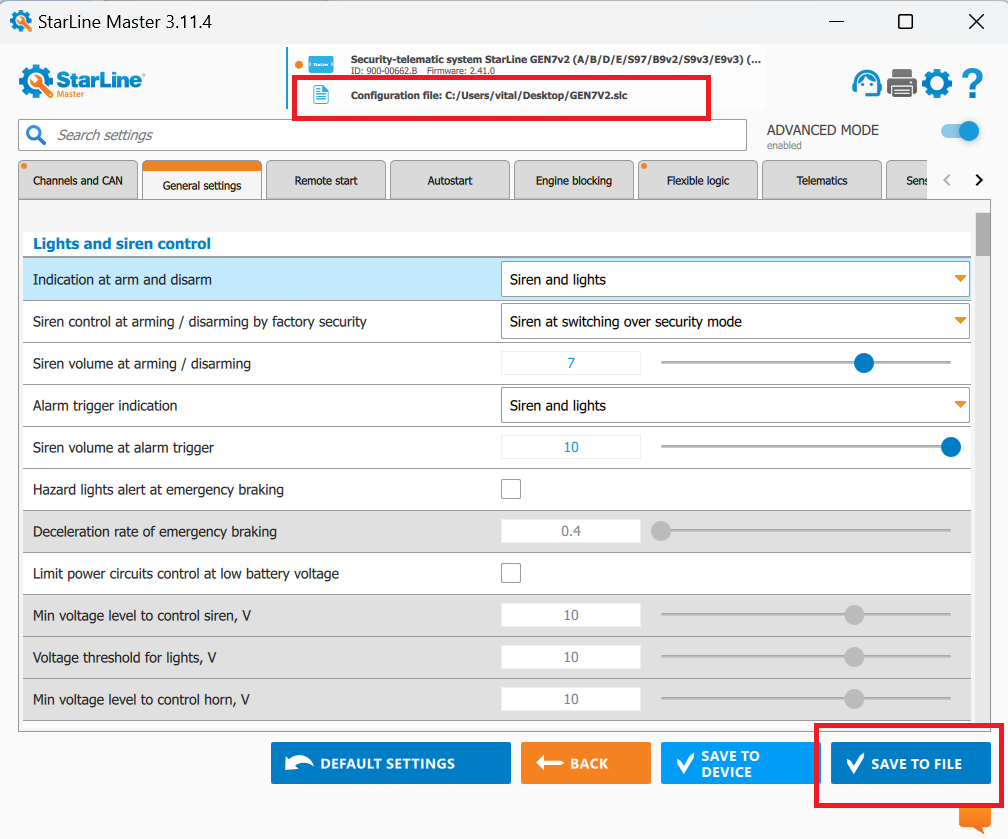Switch to Channels and CAN tab

click(78, 180)
